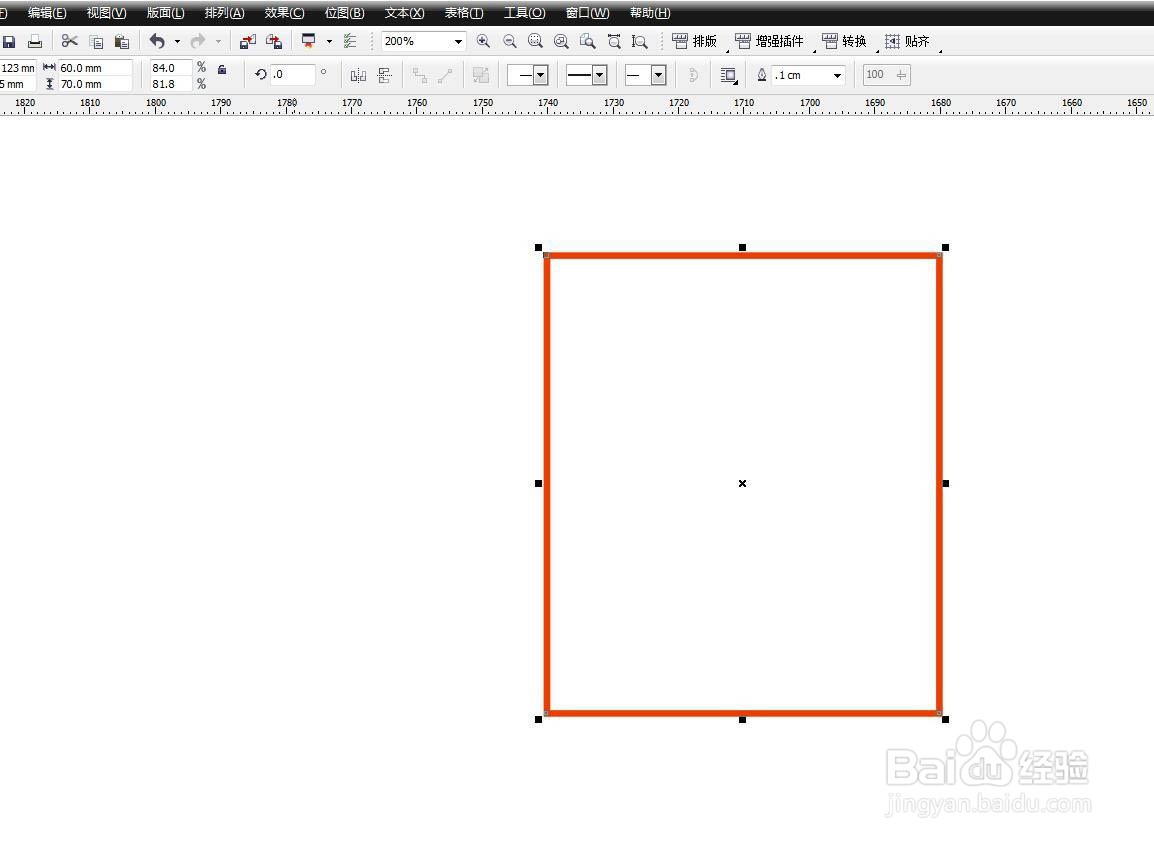This screenshot has height=843, width=1154.
Task: Click the orange rectangle's left edge
Action: tap(547, 484)
